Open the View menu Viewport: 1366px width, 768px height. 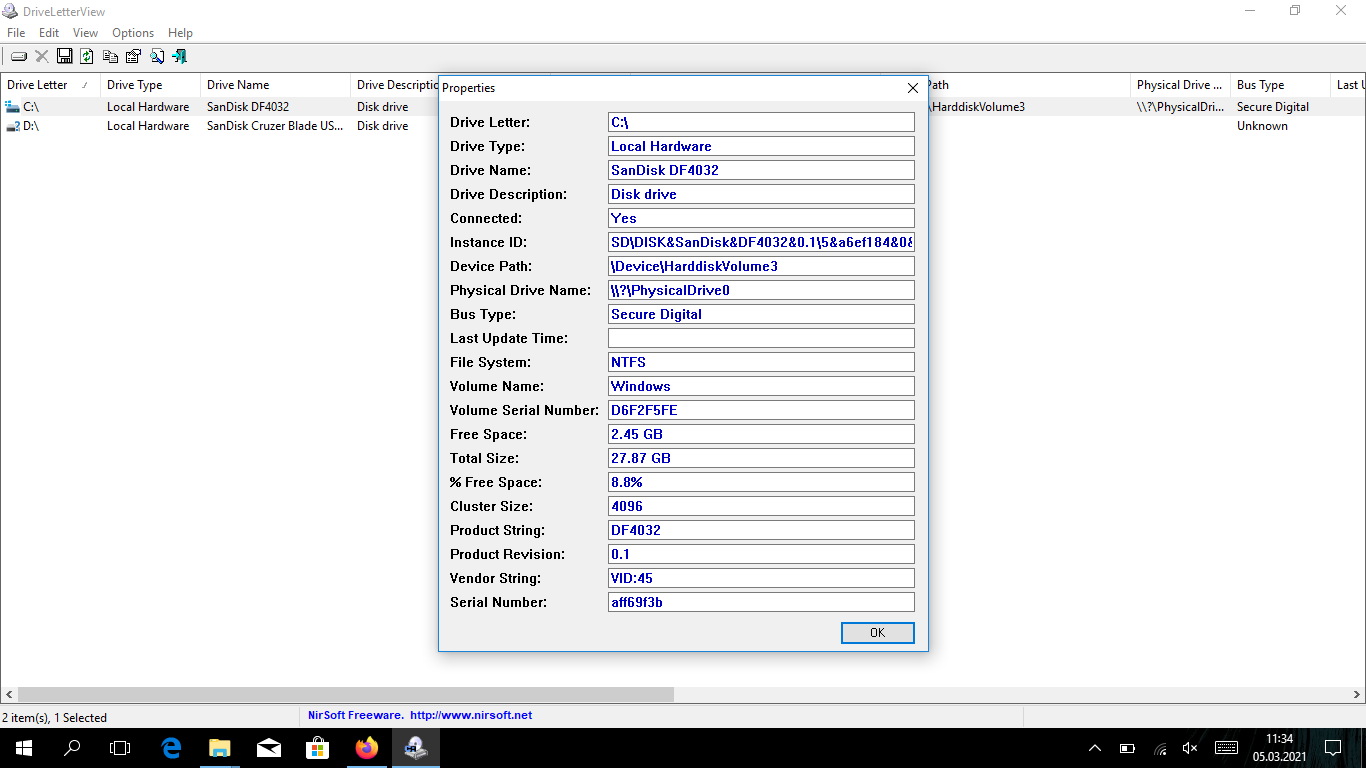[85, 33]
